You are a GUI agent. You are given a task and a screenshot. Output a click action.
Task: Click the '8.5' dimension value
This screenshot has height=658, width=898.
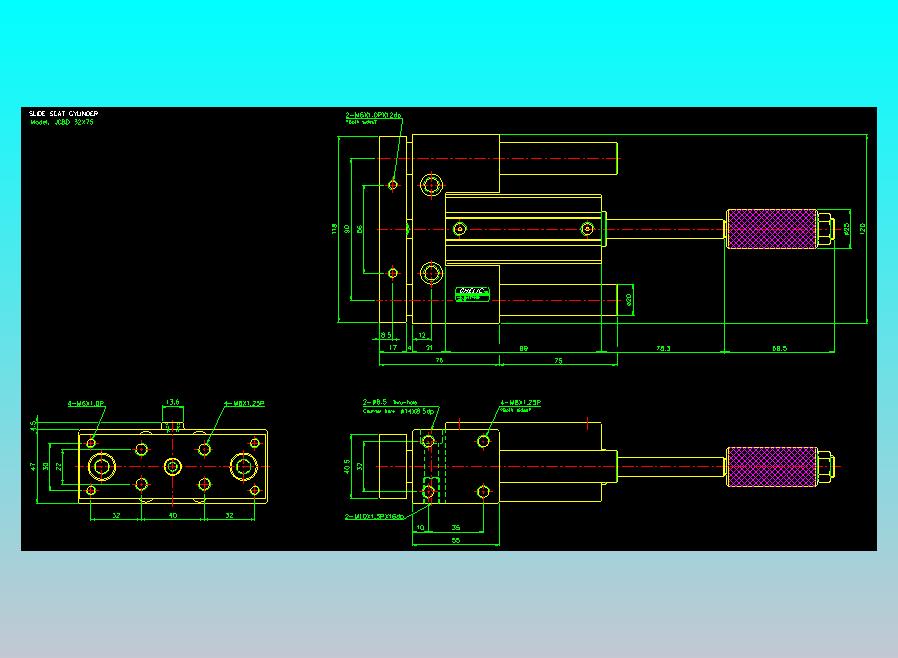point(386,335)
